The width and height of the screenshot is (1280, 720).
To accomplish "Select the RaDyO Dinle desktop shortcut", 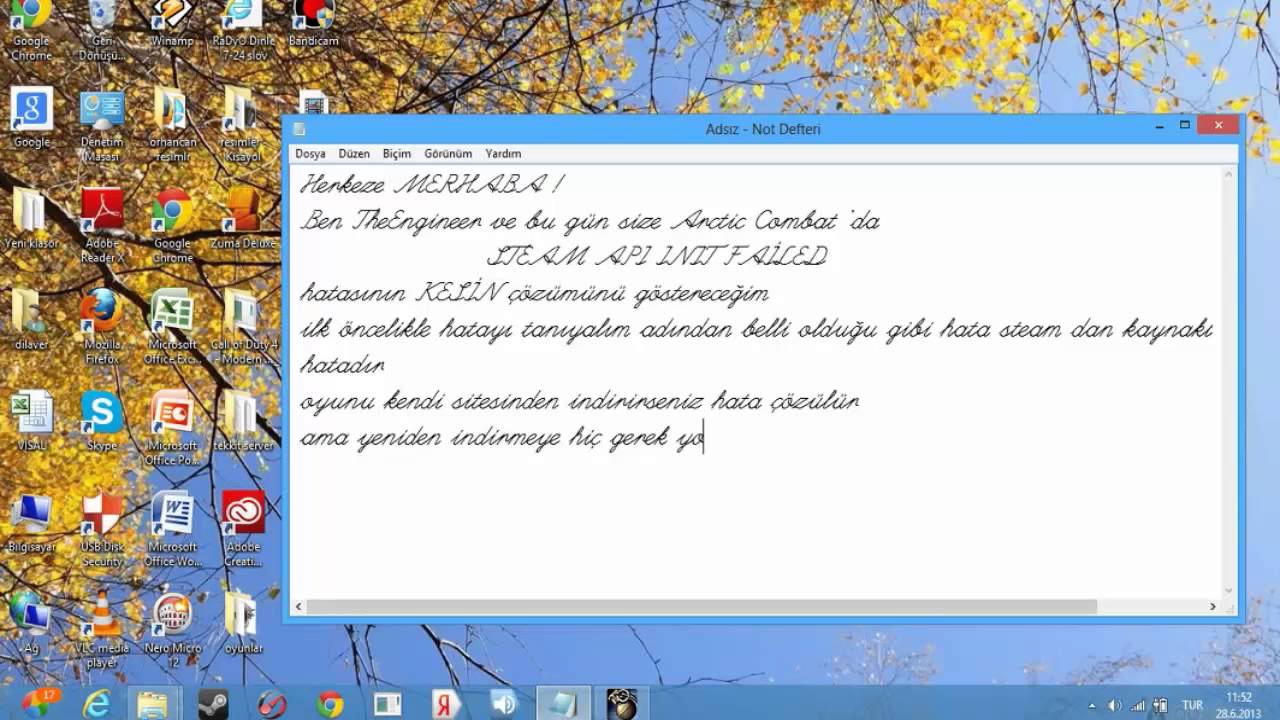I will click(241, 30).
